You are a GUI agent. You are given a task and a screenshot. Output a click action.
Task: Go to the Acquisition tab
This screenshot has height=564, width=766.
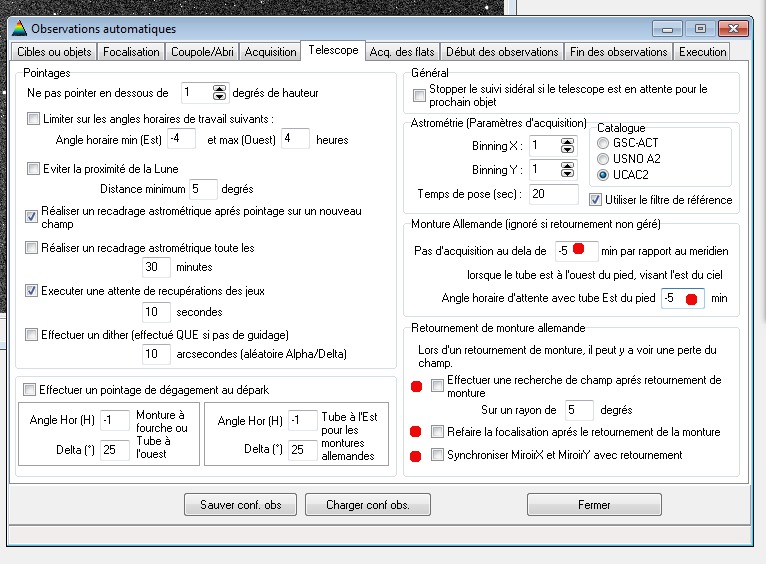pyautogui.click(x=270, y=52)
